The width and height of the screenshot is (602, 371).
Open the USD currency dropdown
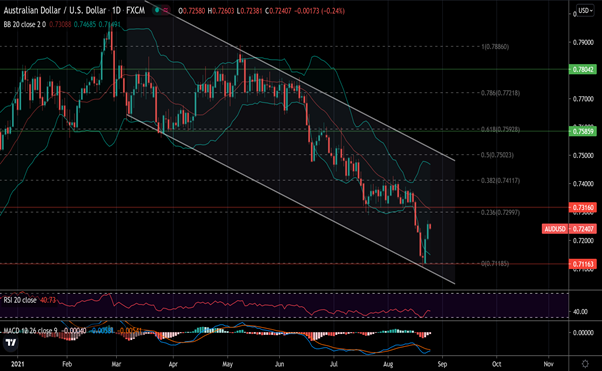click(x=586, y=10)
